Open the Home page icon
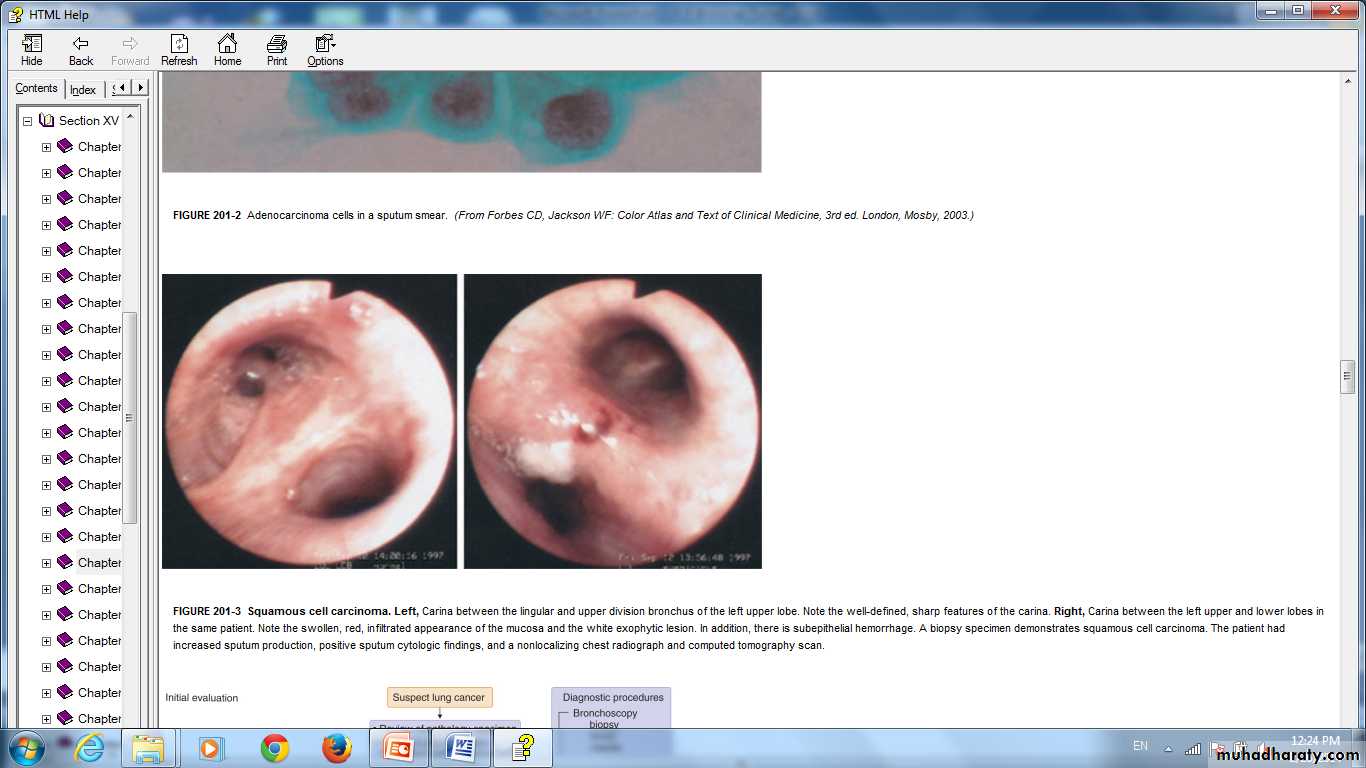The image size is (1366, 768). (x=227, y=50)
